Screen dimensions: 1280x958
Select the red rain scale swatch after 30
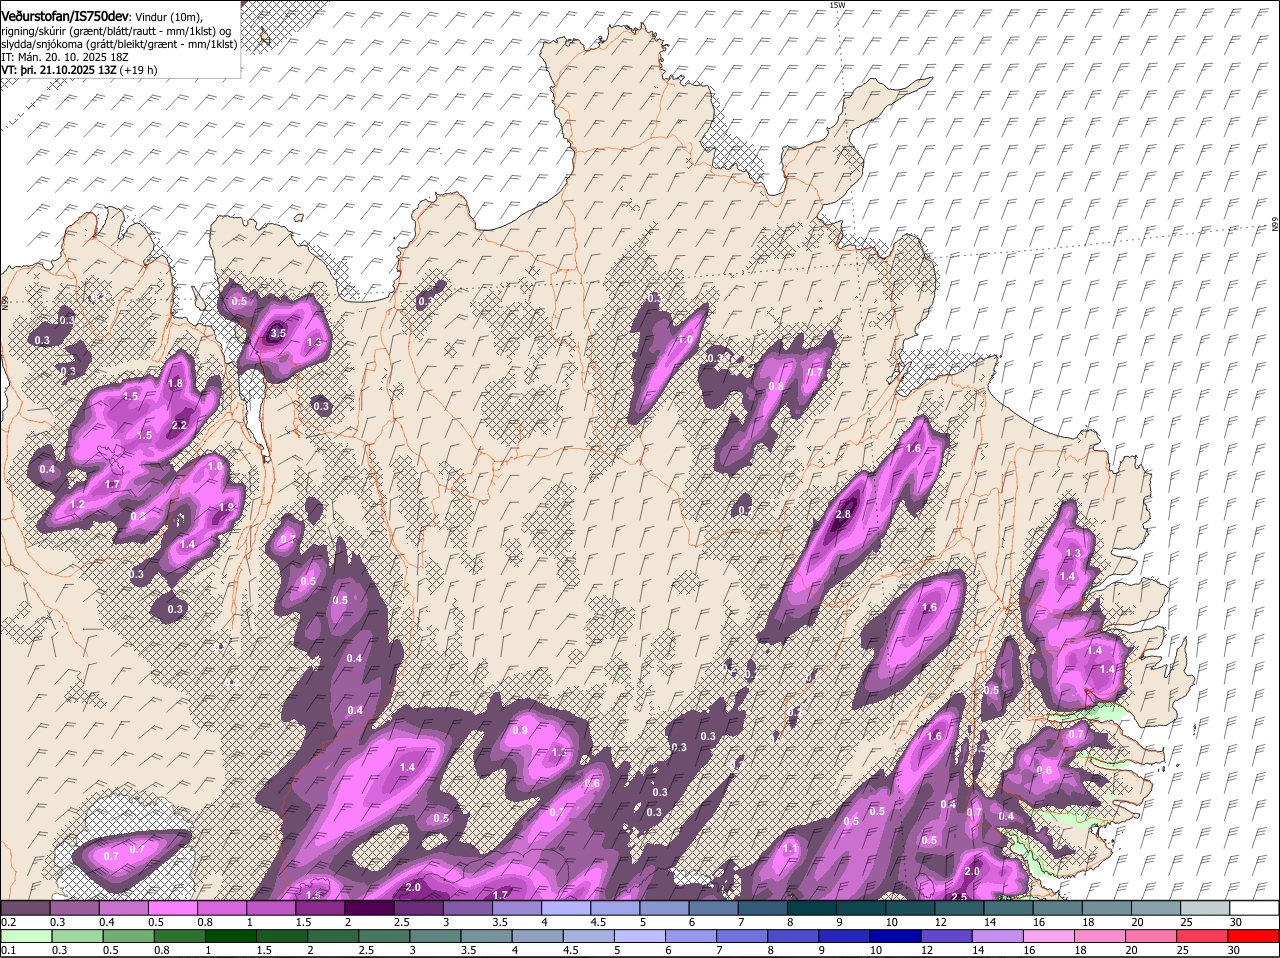pyautogui.click(x=1255, y=937)
